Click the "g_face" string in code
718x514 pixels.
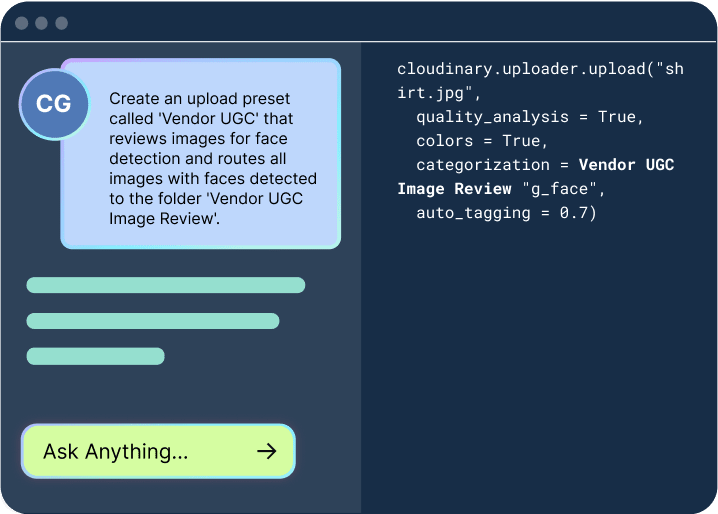pos(544,189)
